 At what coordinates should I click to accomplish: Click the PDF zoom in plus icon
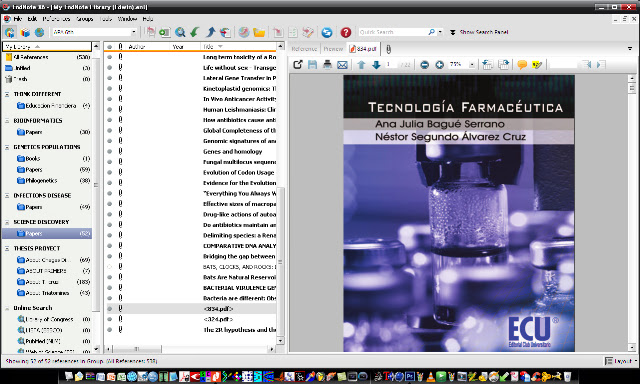(440, 64)
